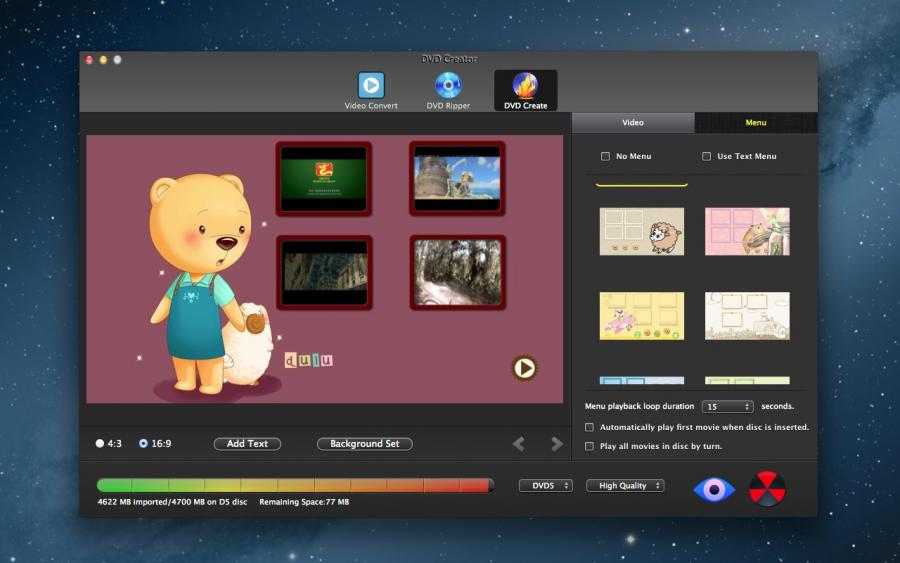Toggle automatically play first movie option
The width and height of the screenshot is (900, 563).
coord(589,427)
